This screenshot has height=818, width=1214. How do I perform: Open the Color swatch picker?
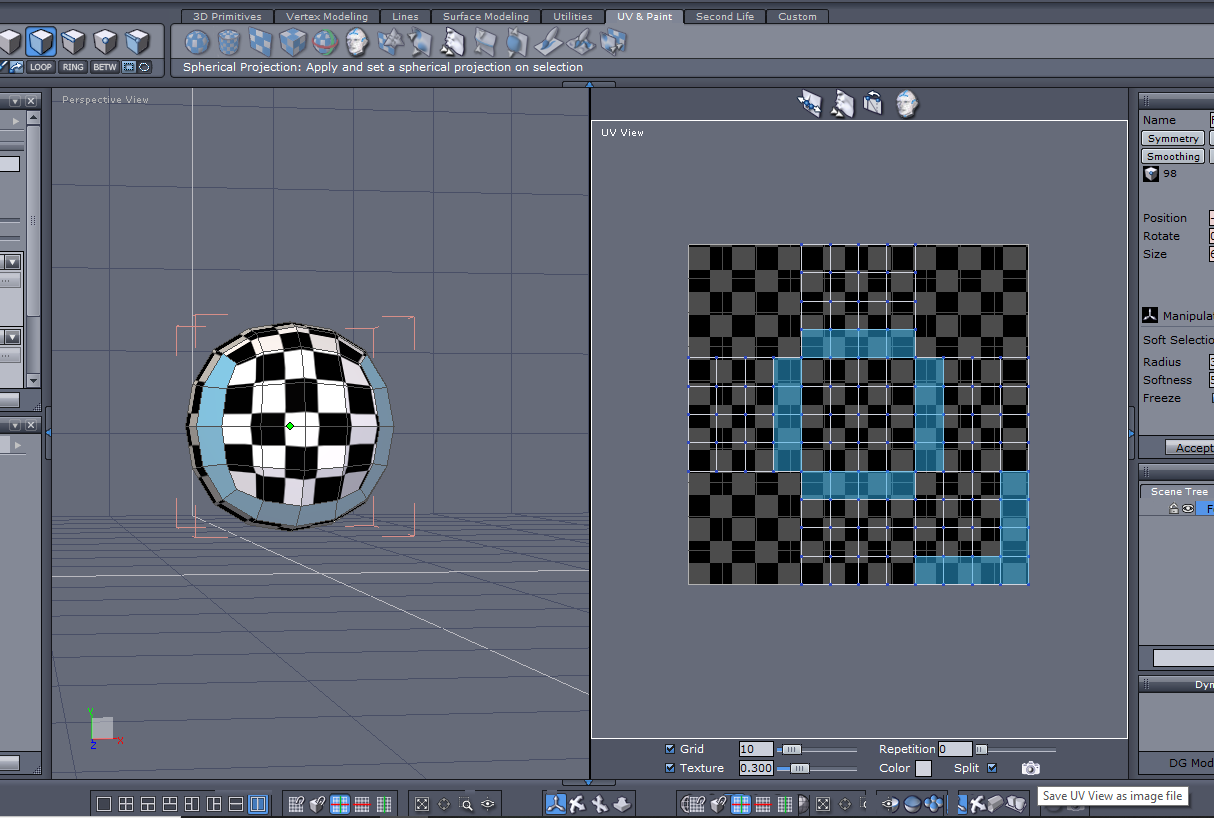click(x=923, y=768)
